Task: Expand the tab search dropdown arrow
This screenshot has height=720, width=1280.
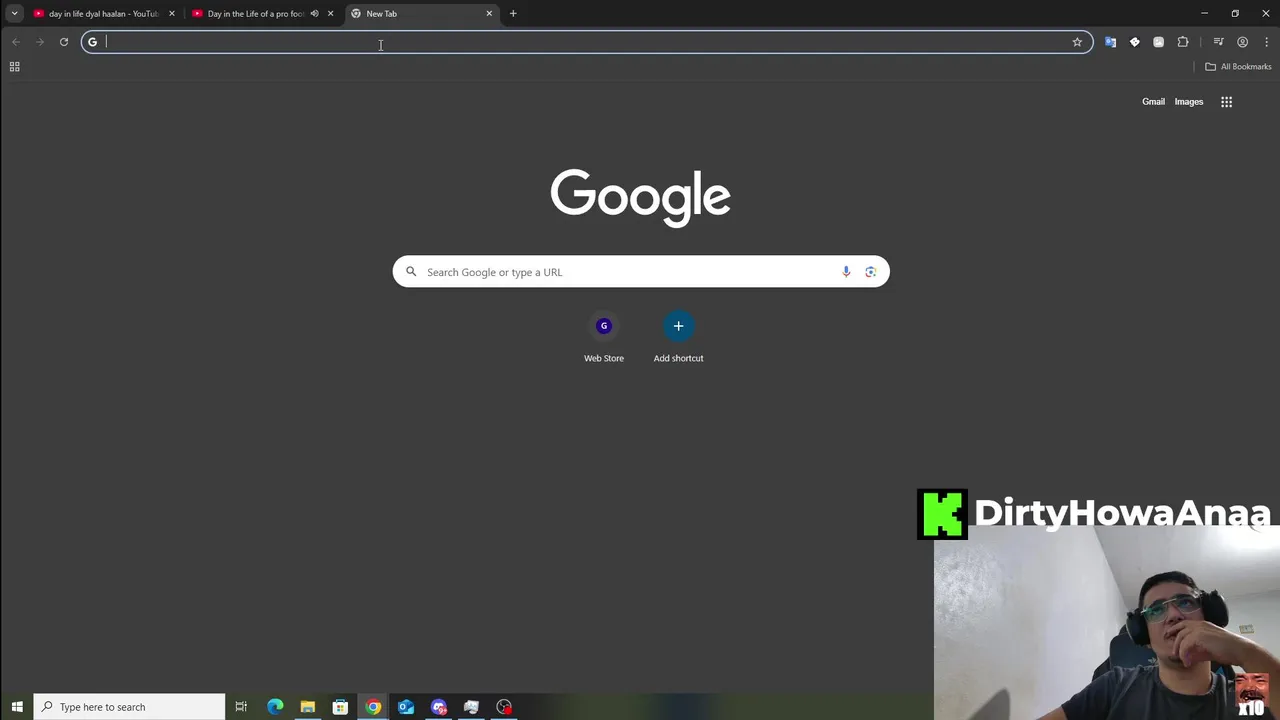Action: coord(14,13)
